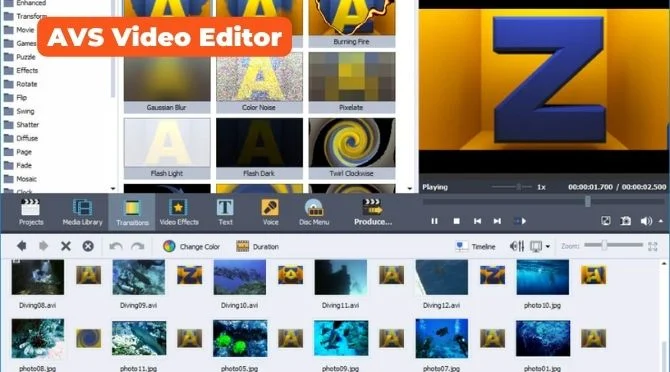Expand the volume level arrow
This screenshot has width=670, height=372.
(661, 221)
